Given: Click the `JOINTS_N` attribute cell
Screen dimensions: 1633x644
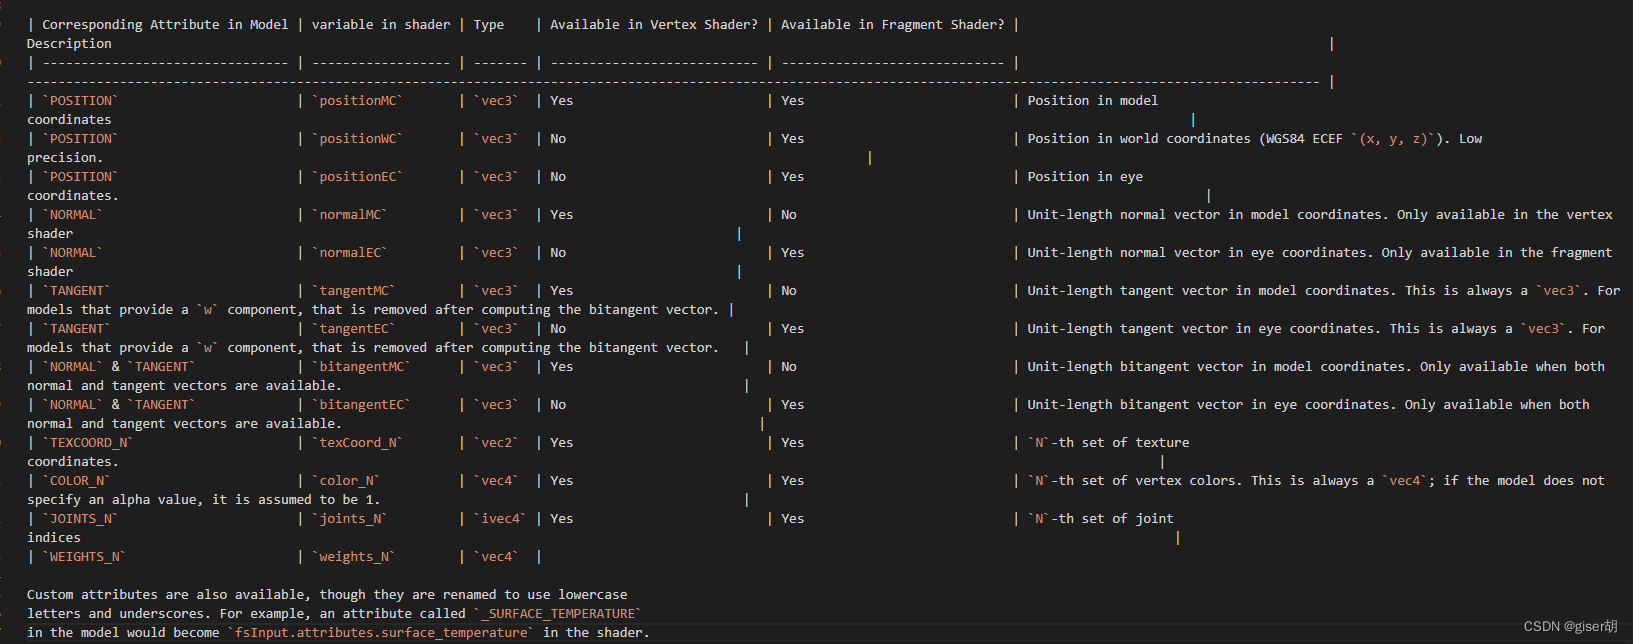Looking at the screenshot, I should [x=80, y=518].
